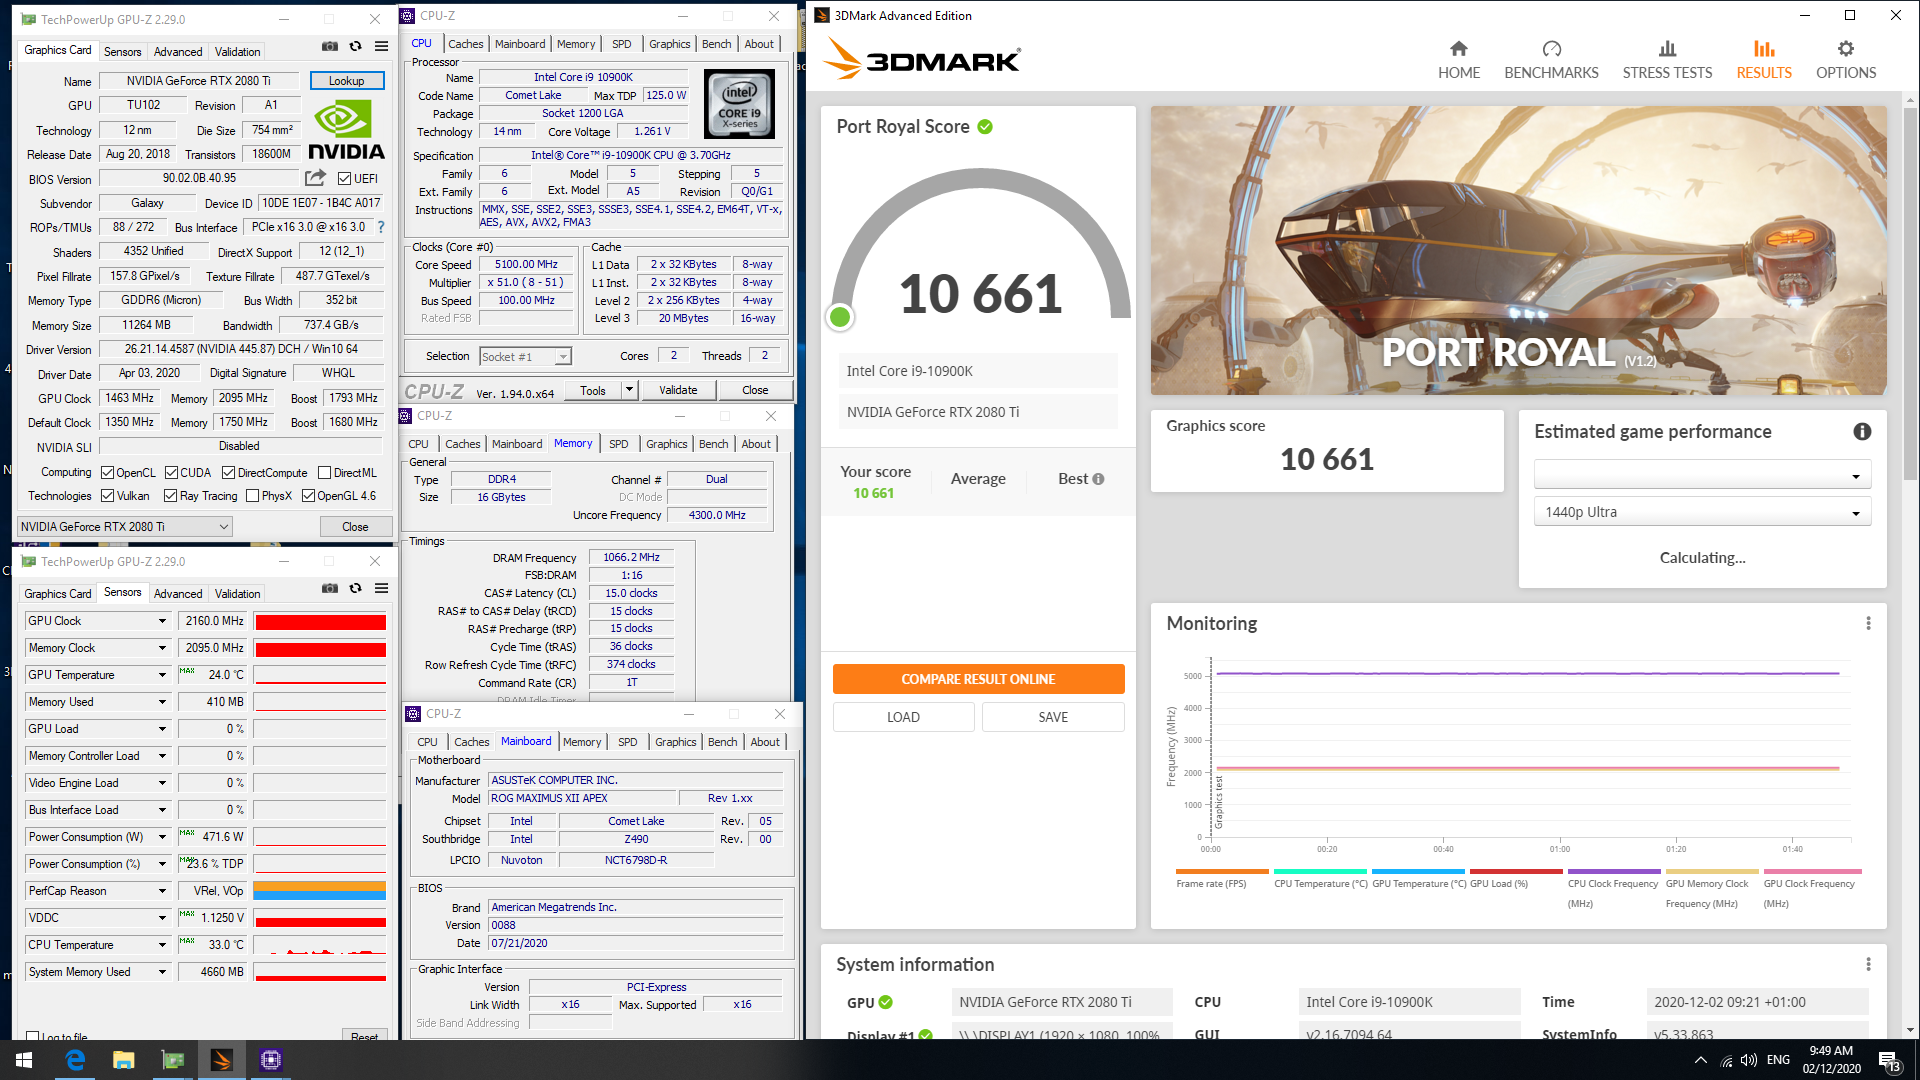Click the GPU-Z screenshot camera icon in Graphics Card window
Screen dimensions: 1920x1080
click(x=329, y=47)
